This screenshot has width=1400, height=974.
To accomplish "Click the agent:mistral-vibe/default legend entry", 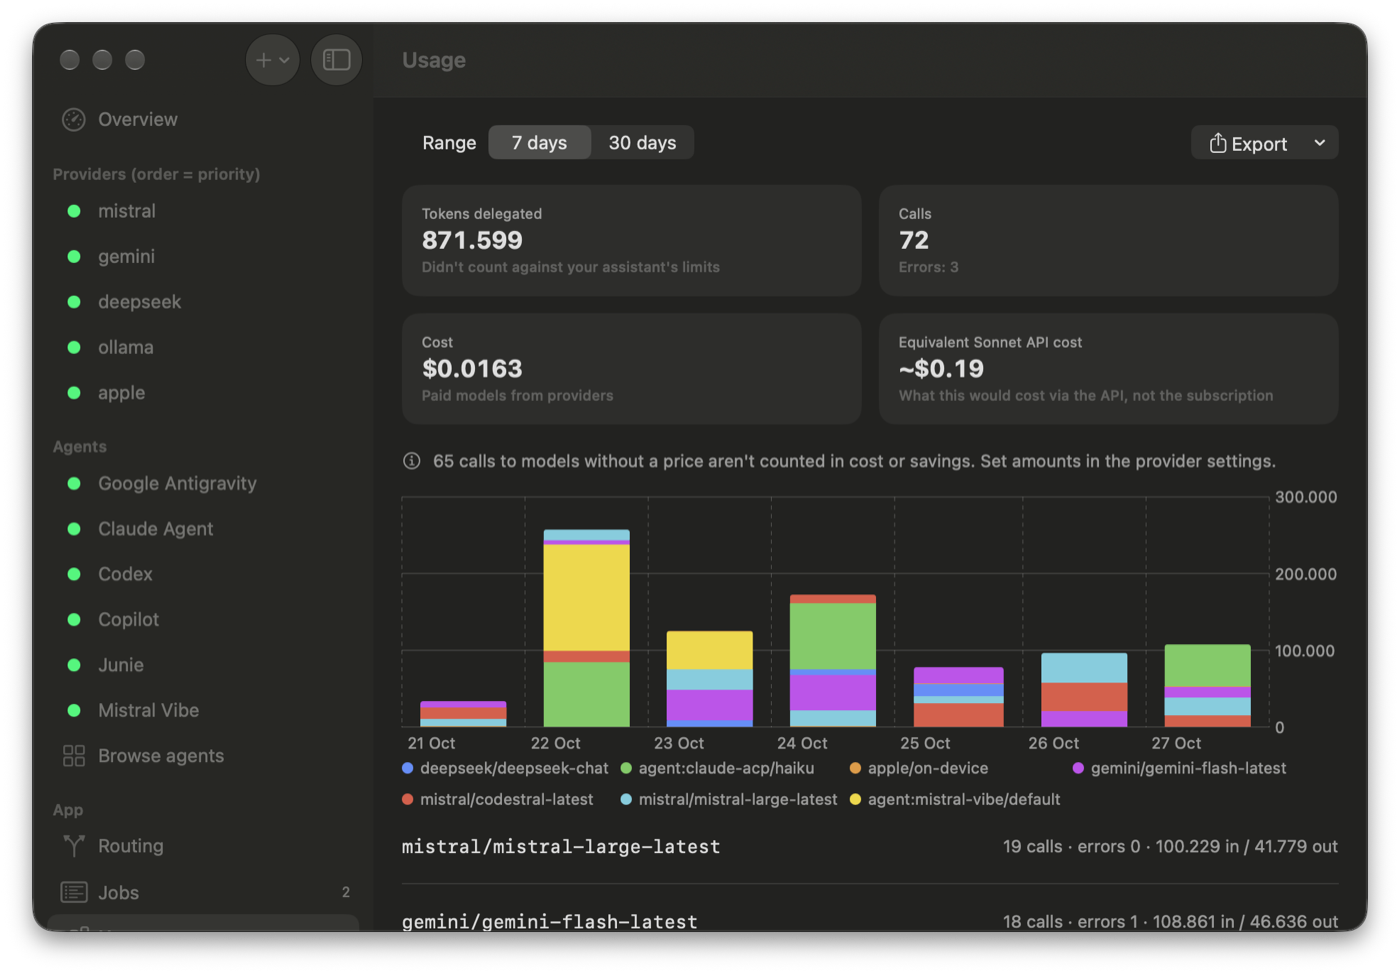I will [x=955, y=799].
